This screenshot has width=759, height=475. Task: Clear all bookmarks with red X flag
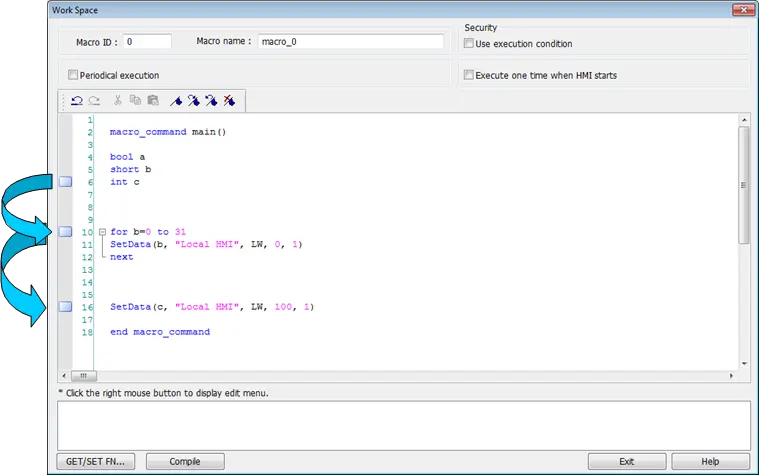pos(229,101)
